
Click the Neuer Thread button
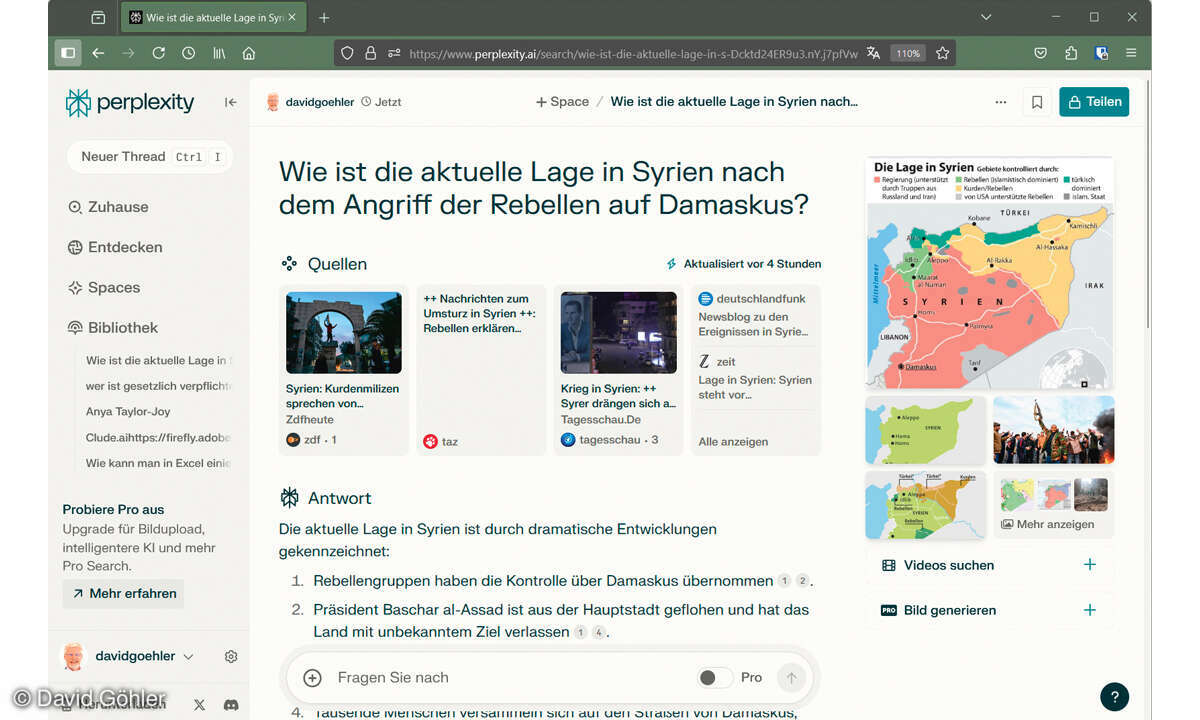[148, 157]
